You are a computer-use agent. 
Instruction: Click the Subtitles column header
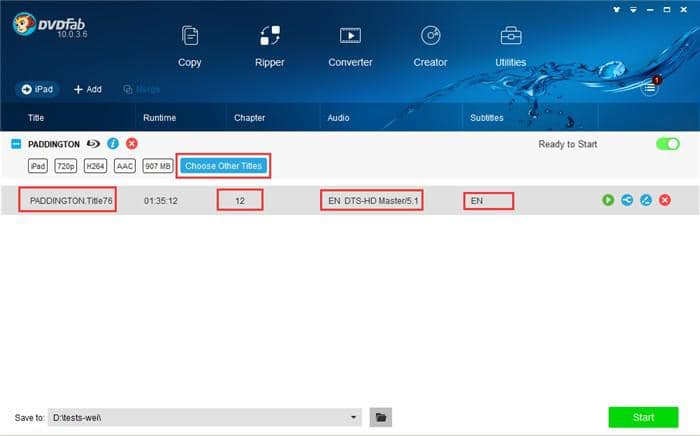pos(487,118)
